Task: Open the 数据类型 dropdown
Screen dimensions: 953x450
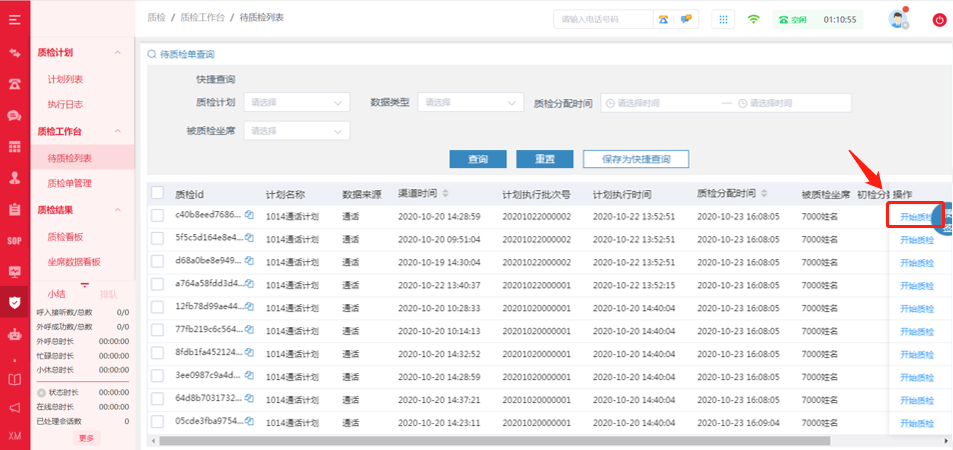Action: tap(471, 102)
